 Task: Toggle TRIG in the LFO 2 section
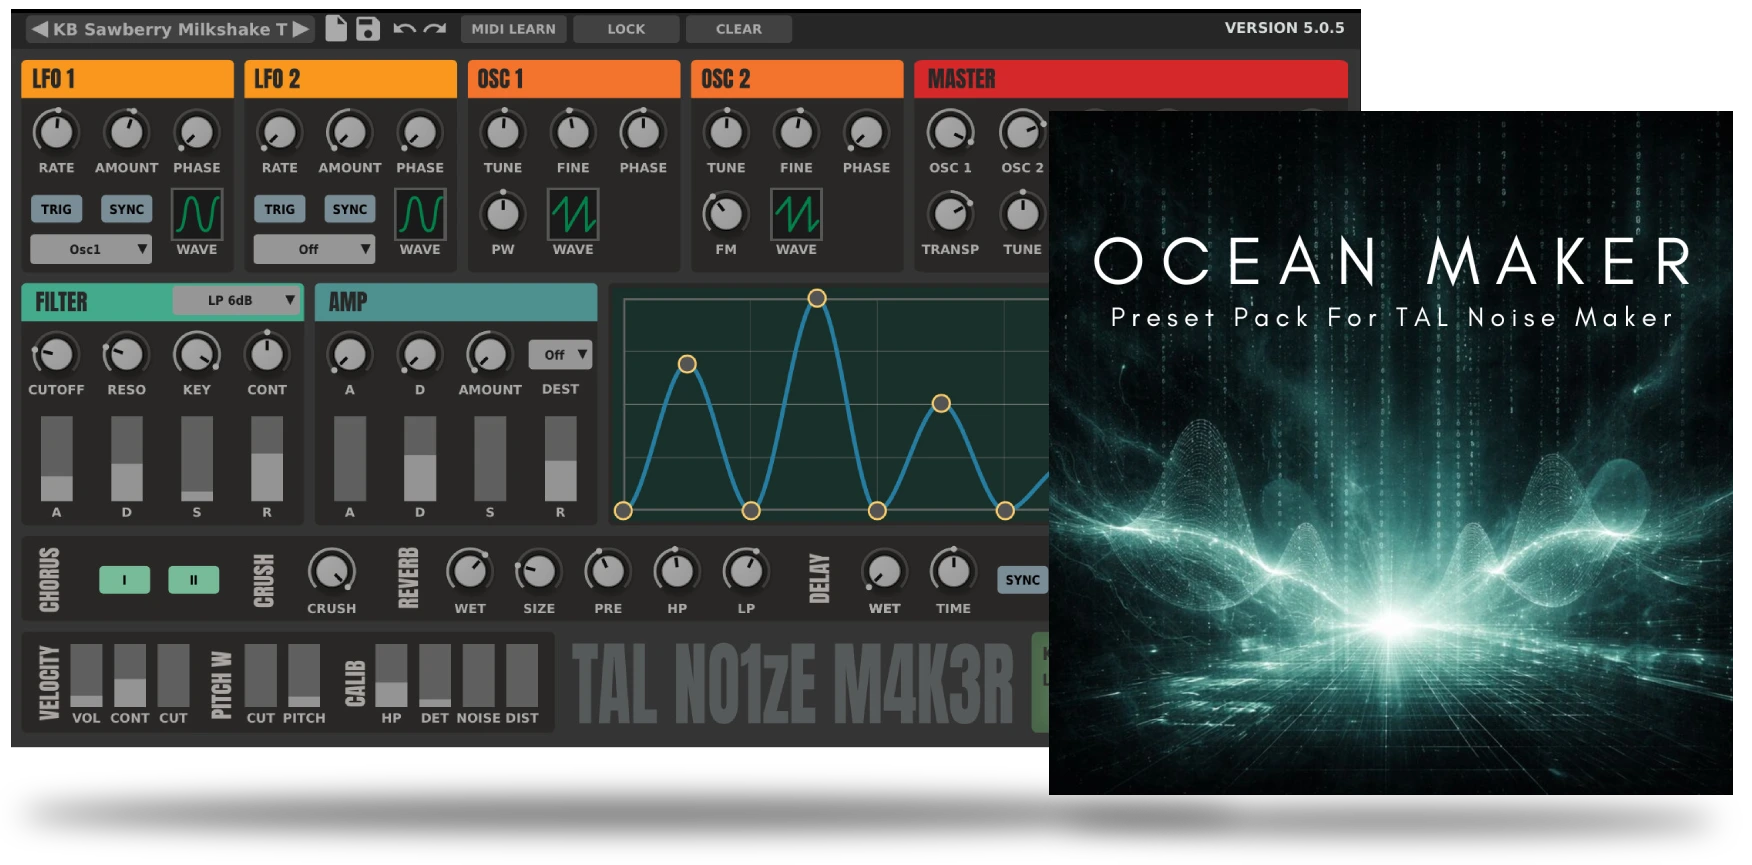point(280,209)
